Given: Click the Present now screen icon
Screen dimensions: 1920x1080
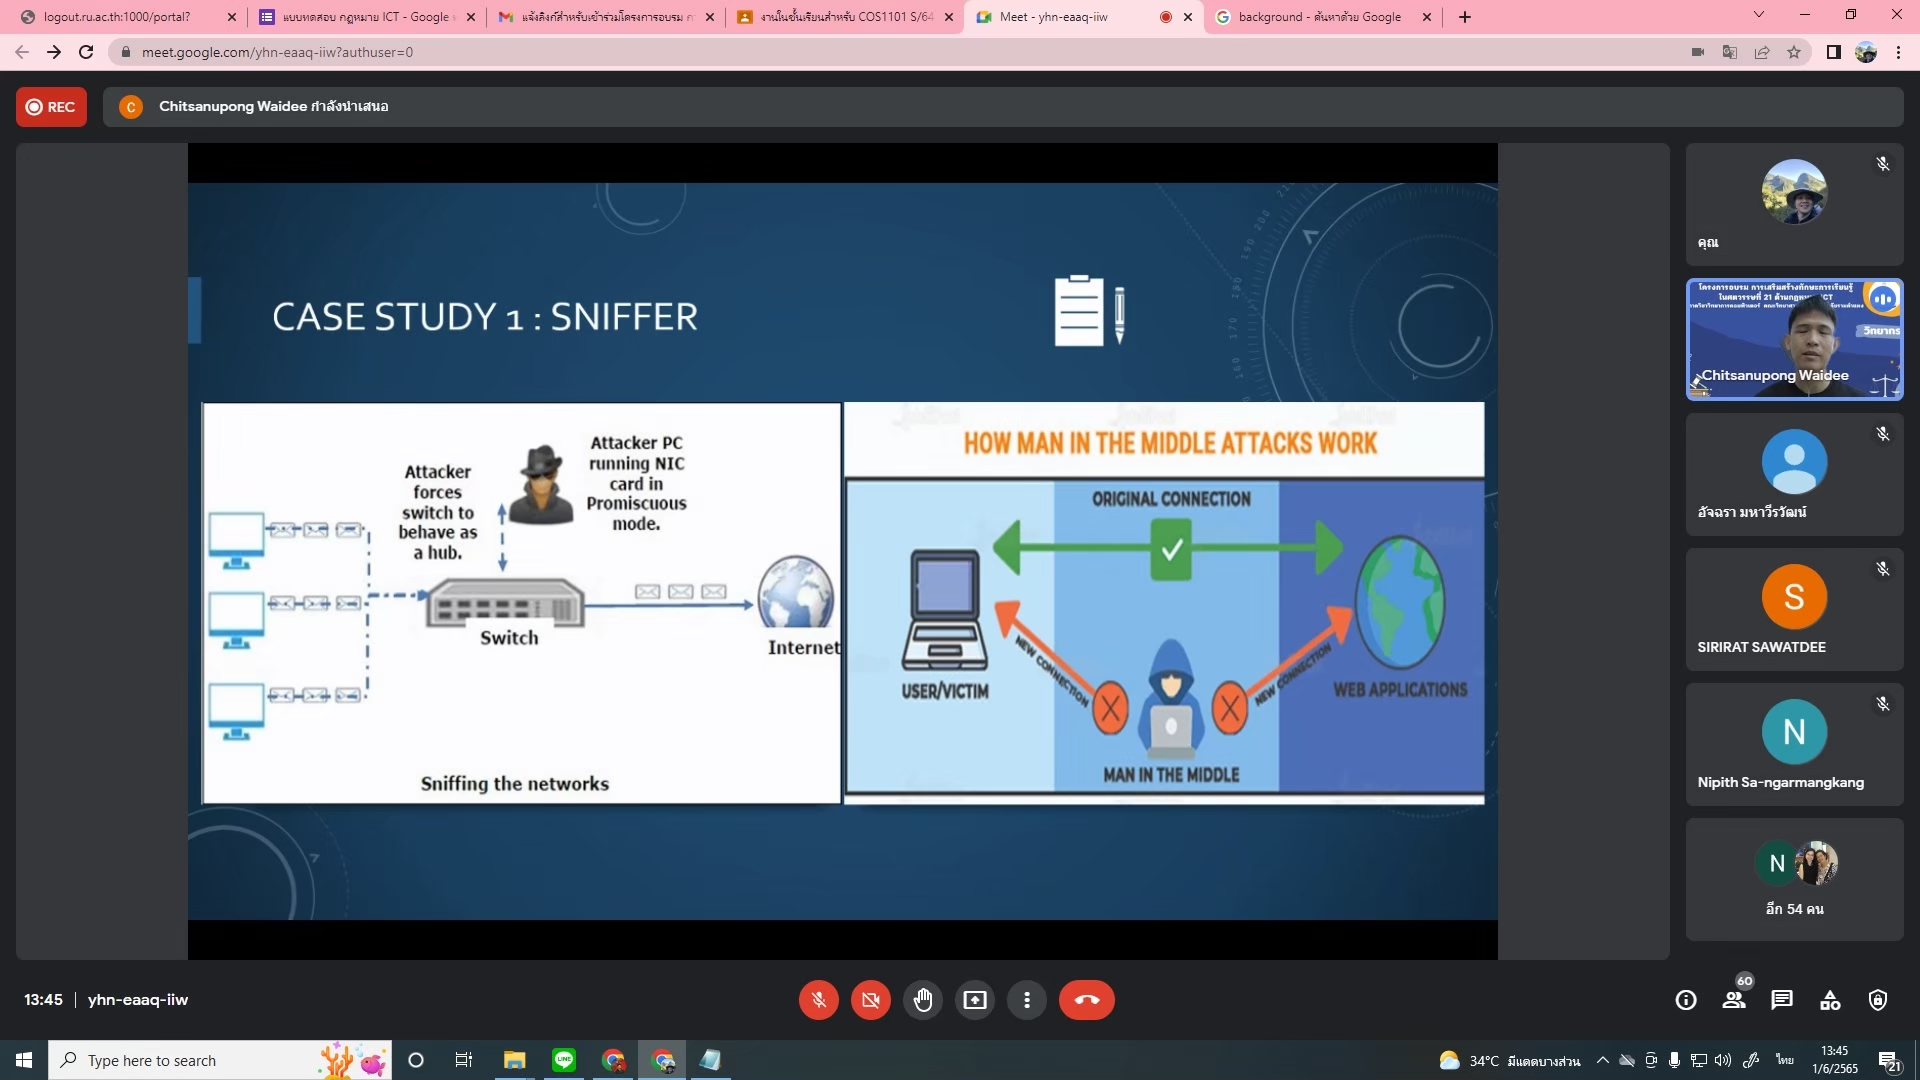Looking at the screenshot, I should coord(974,1000).
